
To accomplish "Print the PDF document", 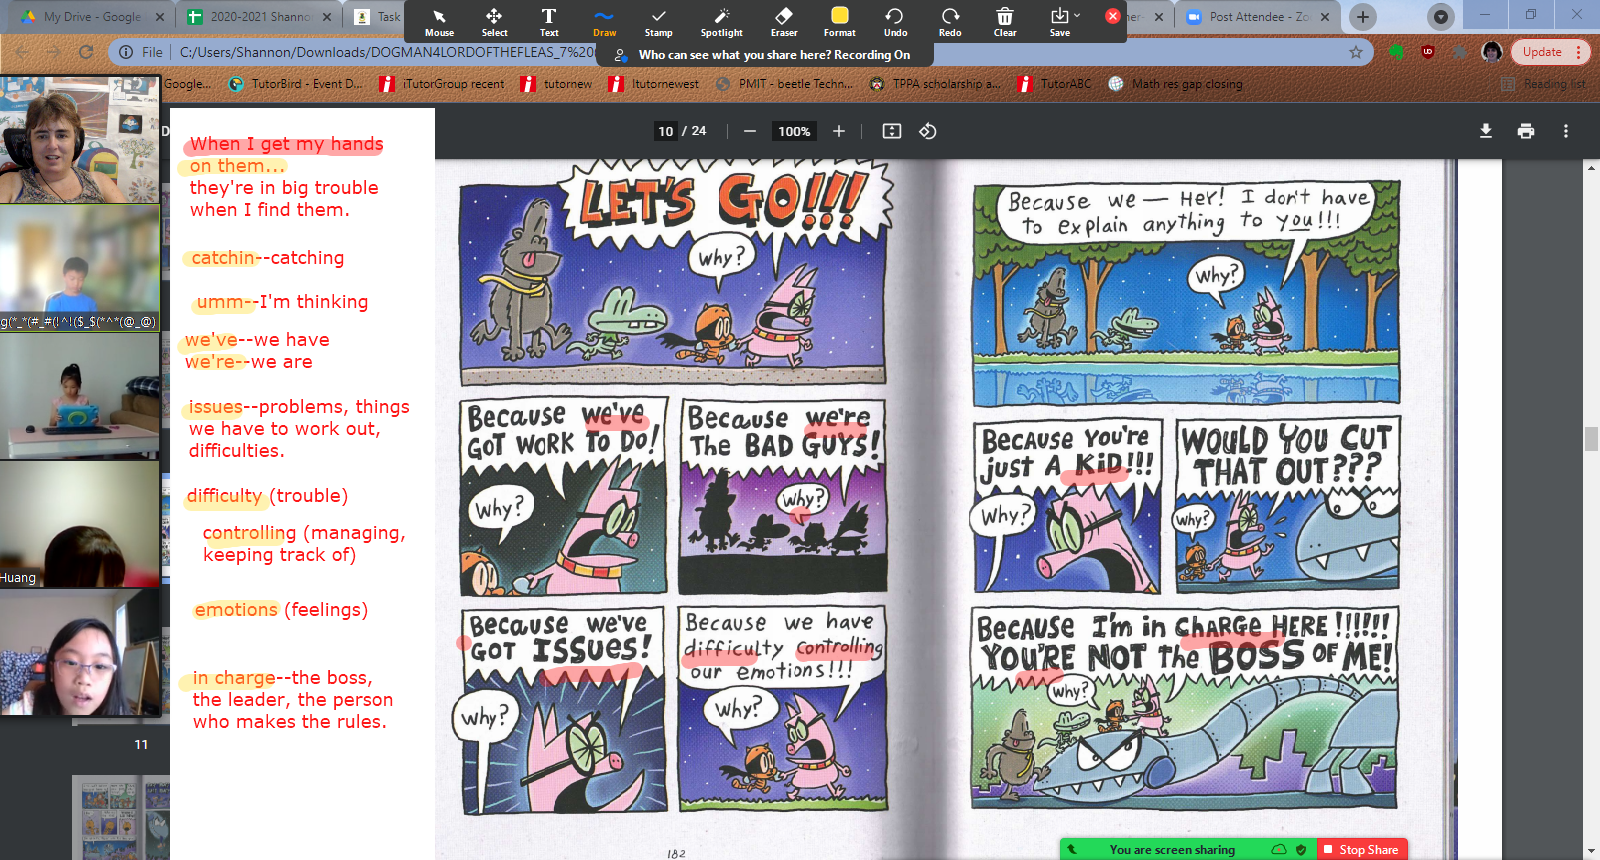I will [1526, 131].
